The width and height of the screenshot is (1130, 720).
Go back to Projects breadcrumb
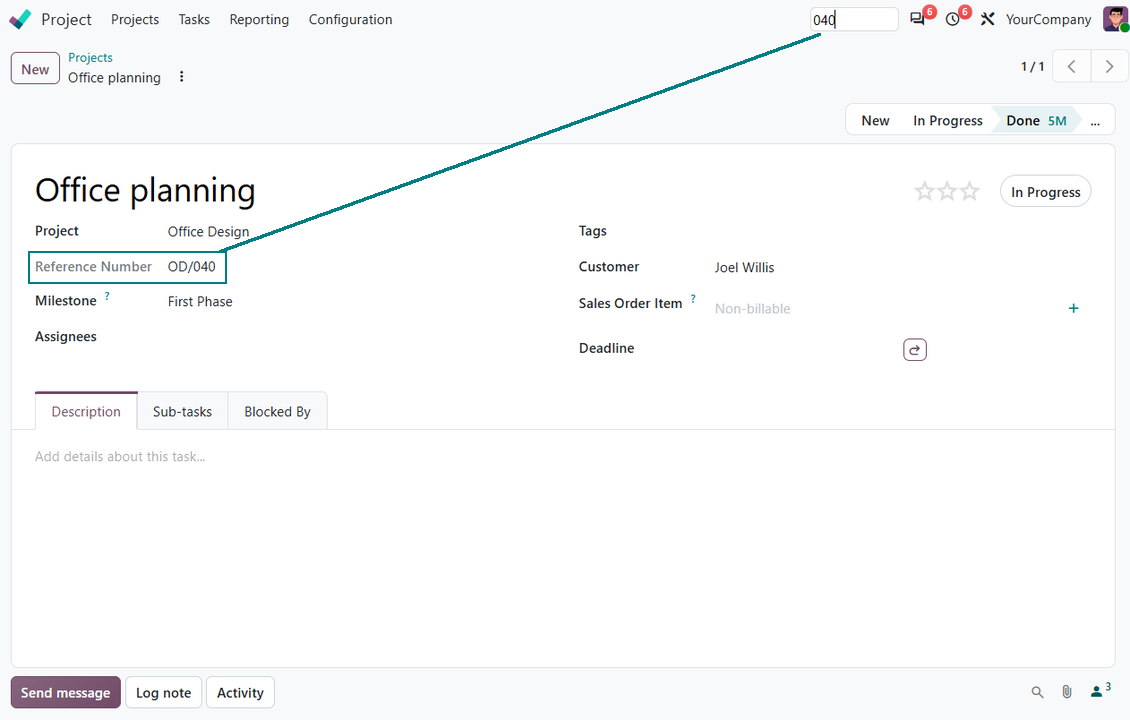point(90,58)
